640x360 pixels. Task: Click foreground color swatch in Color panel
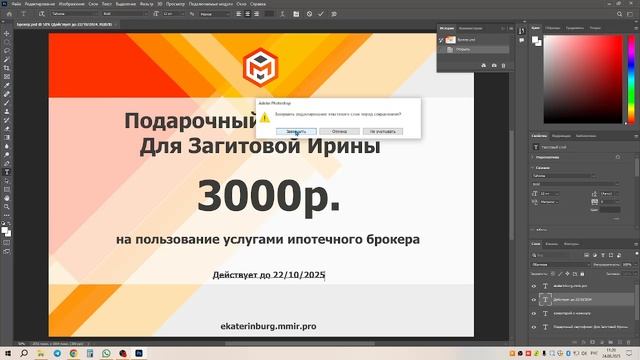(535, 40)
